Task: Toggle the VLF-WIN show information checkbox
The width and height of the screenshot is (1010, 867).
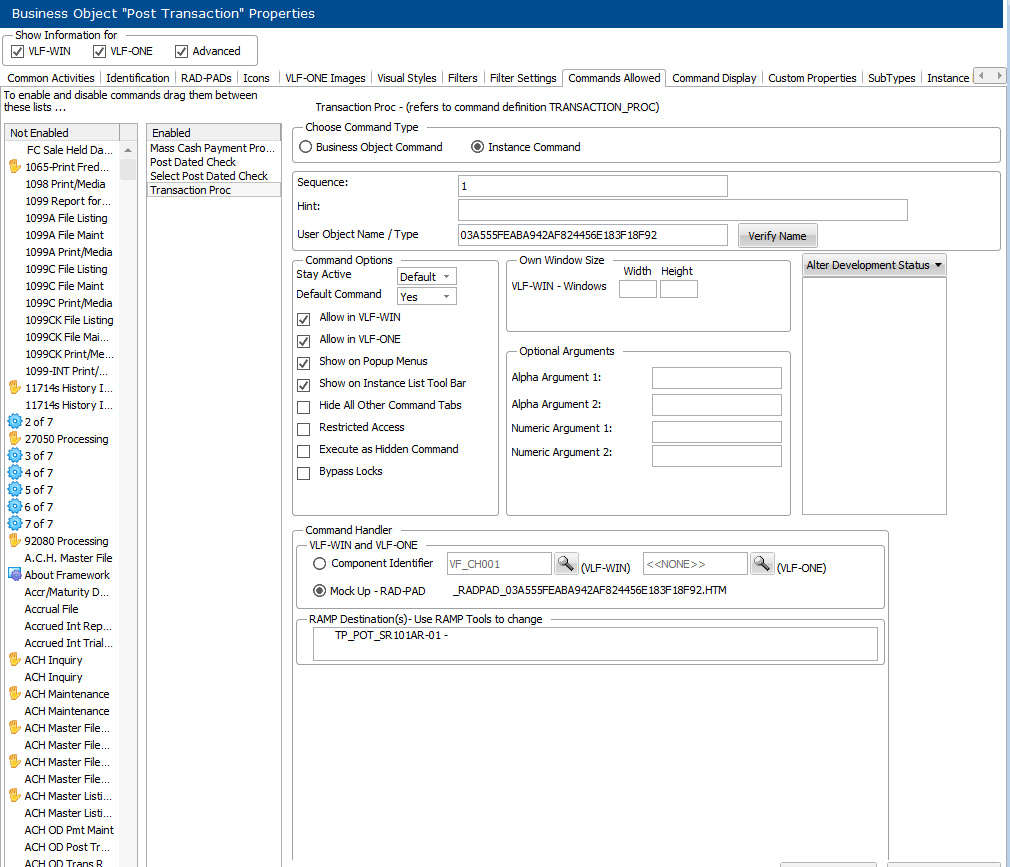Action: [x=18, y=52]
